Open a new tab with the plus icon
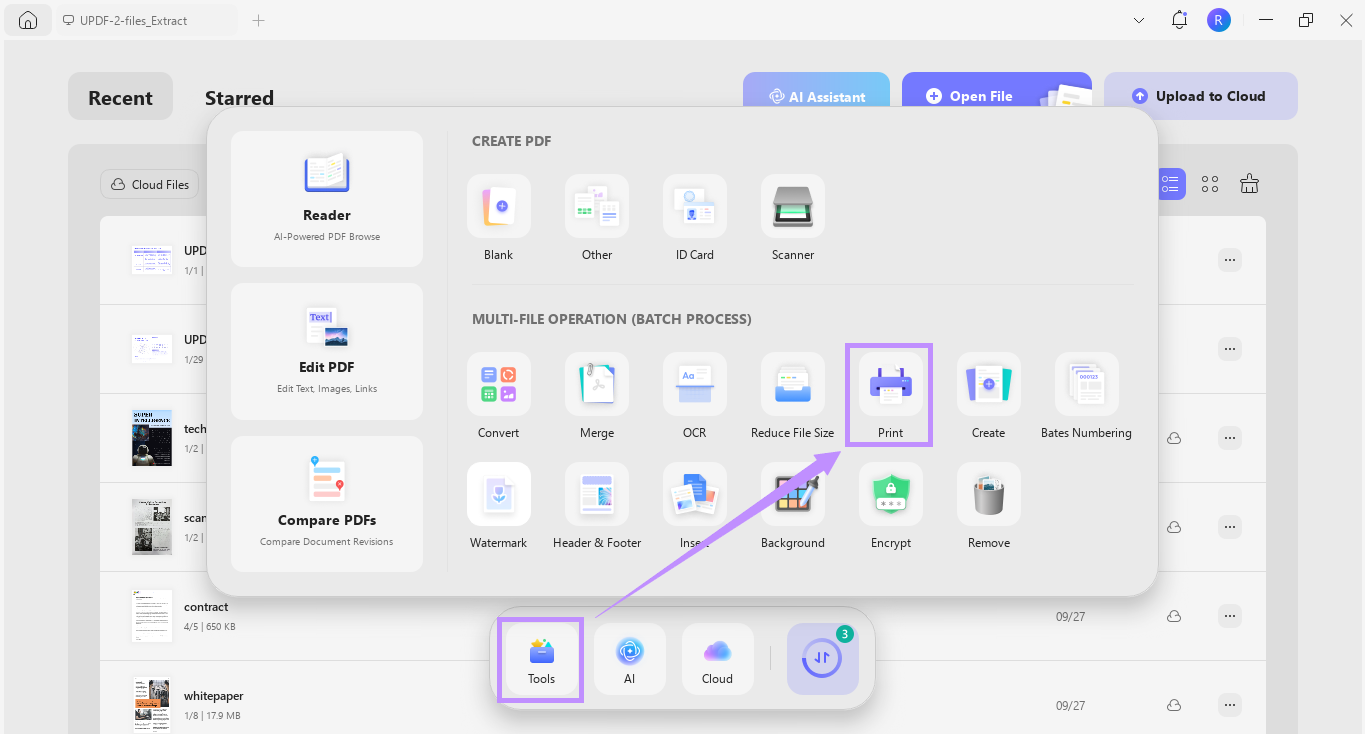The height and width of the screenshot is (734, 1365). pyautogui.click(x=258, y=20)
